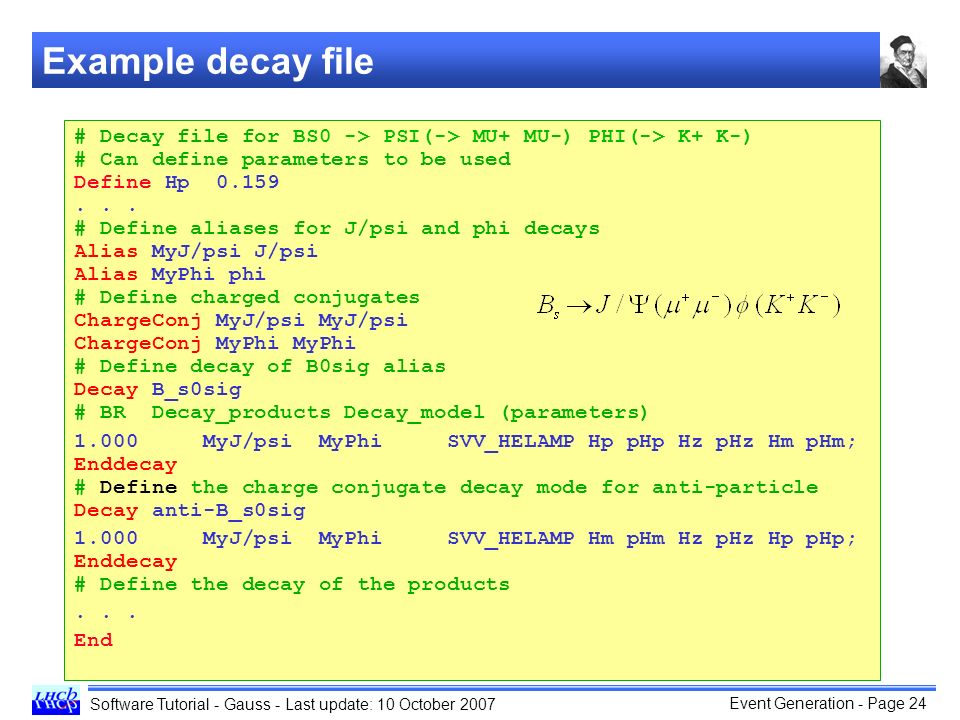Click SVV_HELAMP line starting with Hm pHm
Viewport: 960px width, 720px height.
(465, 538)
